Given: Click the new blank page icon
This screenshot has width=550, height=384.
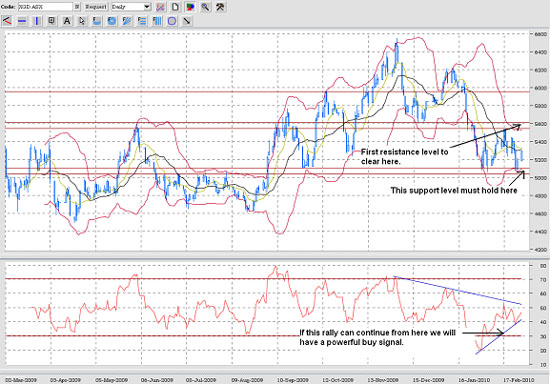Looking at the screenshot, I should click(x=175, y=7).
